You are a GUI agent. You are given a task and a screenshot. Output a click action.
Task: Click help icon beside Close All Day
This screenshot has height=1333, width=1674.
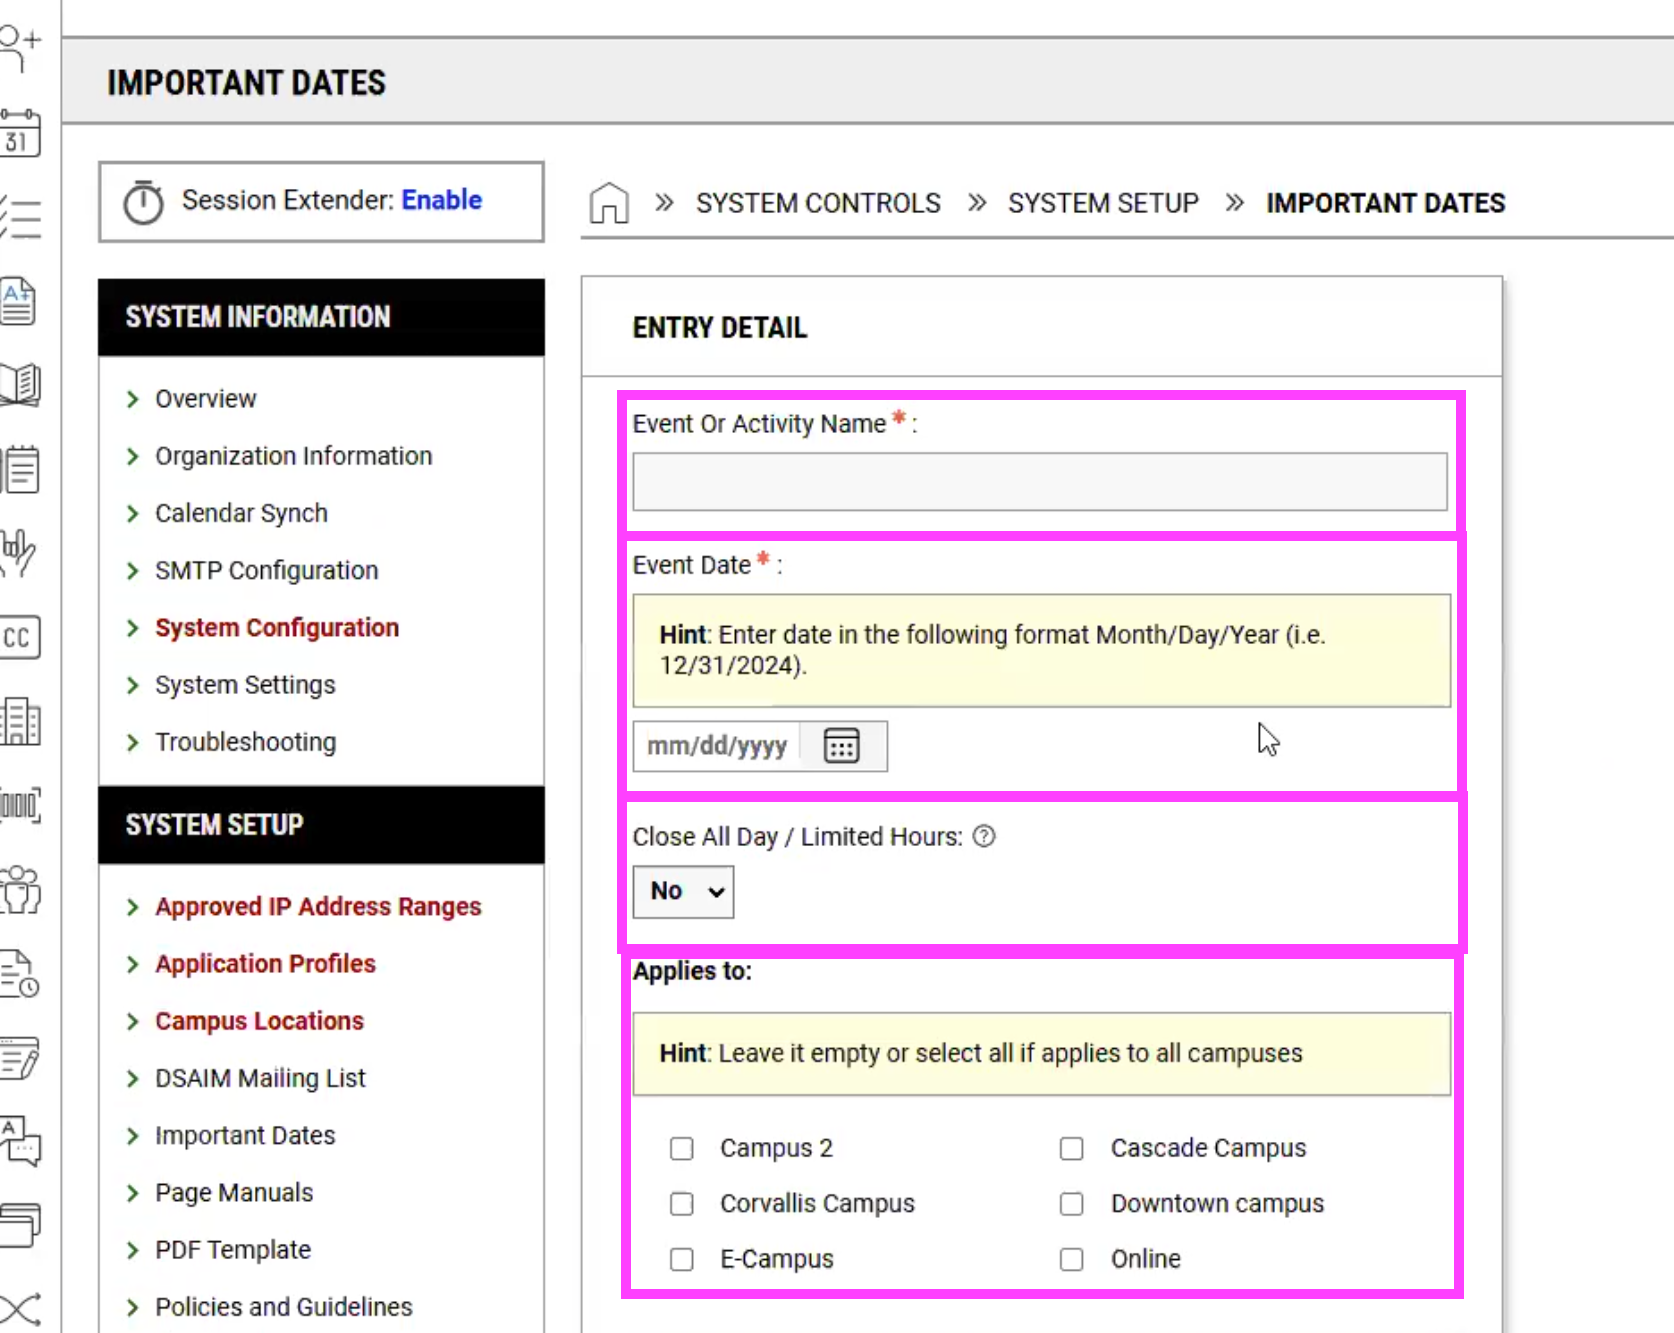pyautogui.click(x=984, y=836)
